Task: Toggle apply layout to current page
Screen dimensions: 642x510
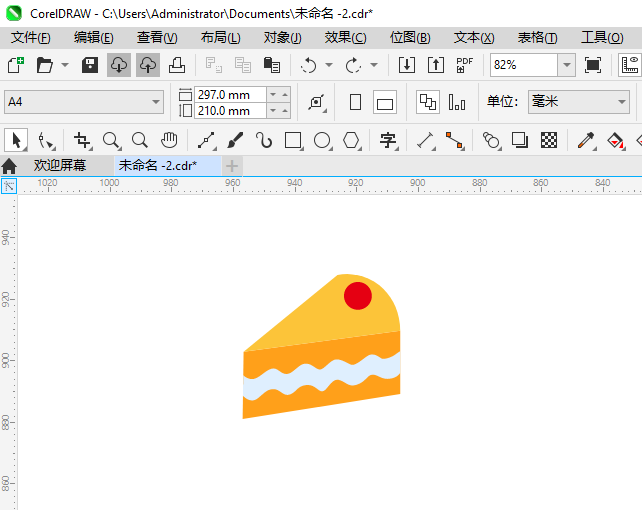Action: pyautogui.click(x=457, y=102)
